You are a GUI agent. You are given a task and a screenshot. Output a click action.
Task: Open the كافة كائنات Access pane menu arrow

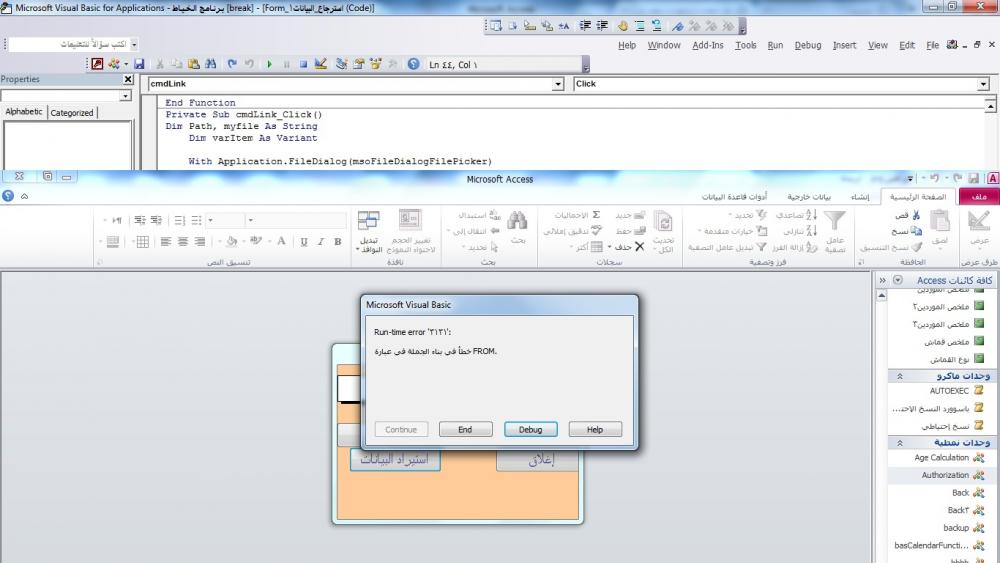[898, 280]
